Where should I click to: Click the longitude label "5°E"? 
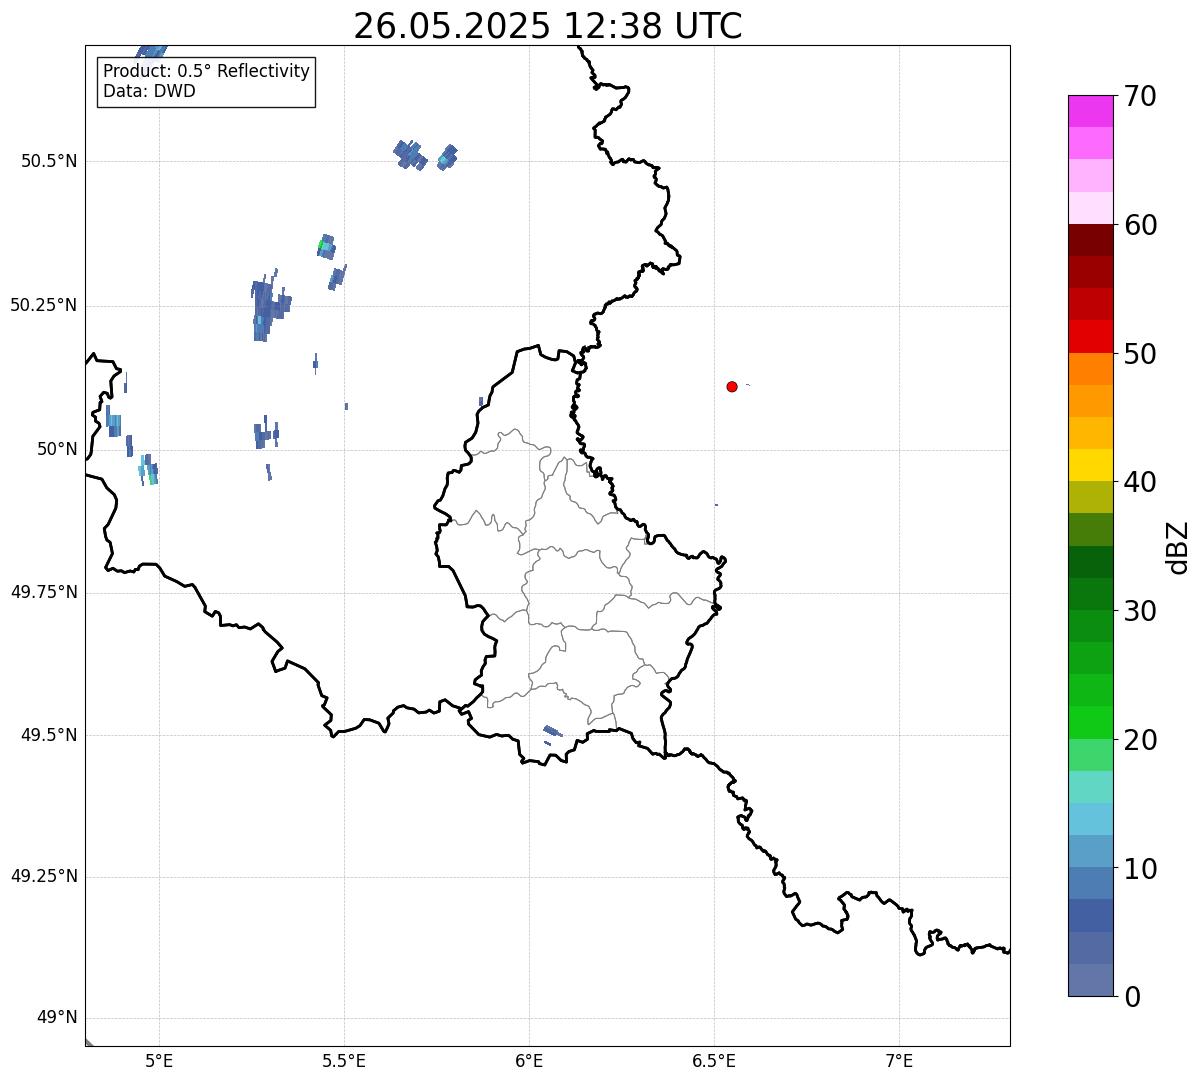click(x=159, y=1060)
